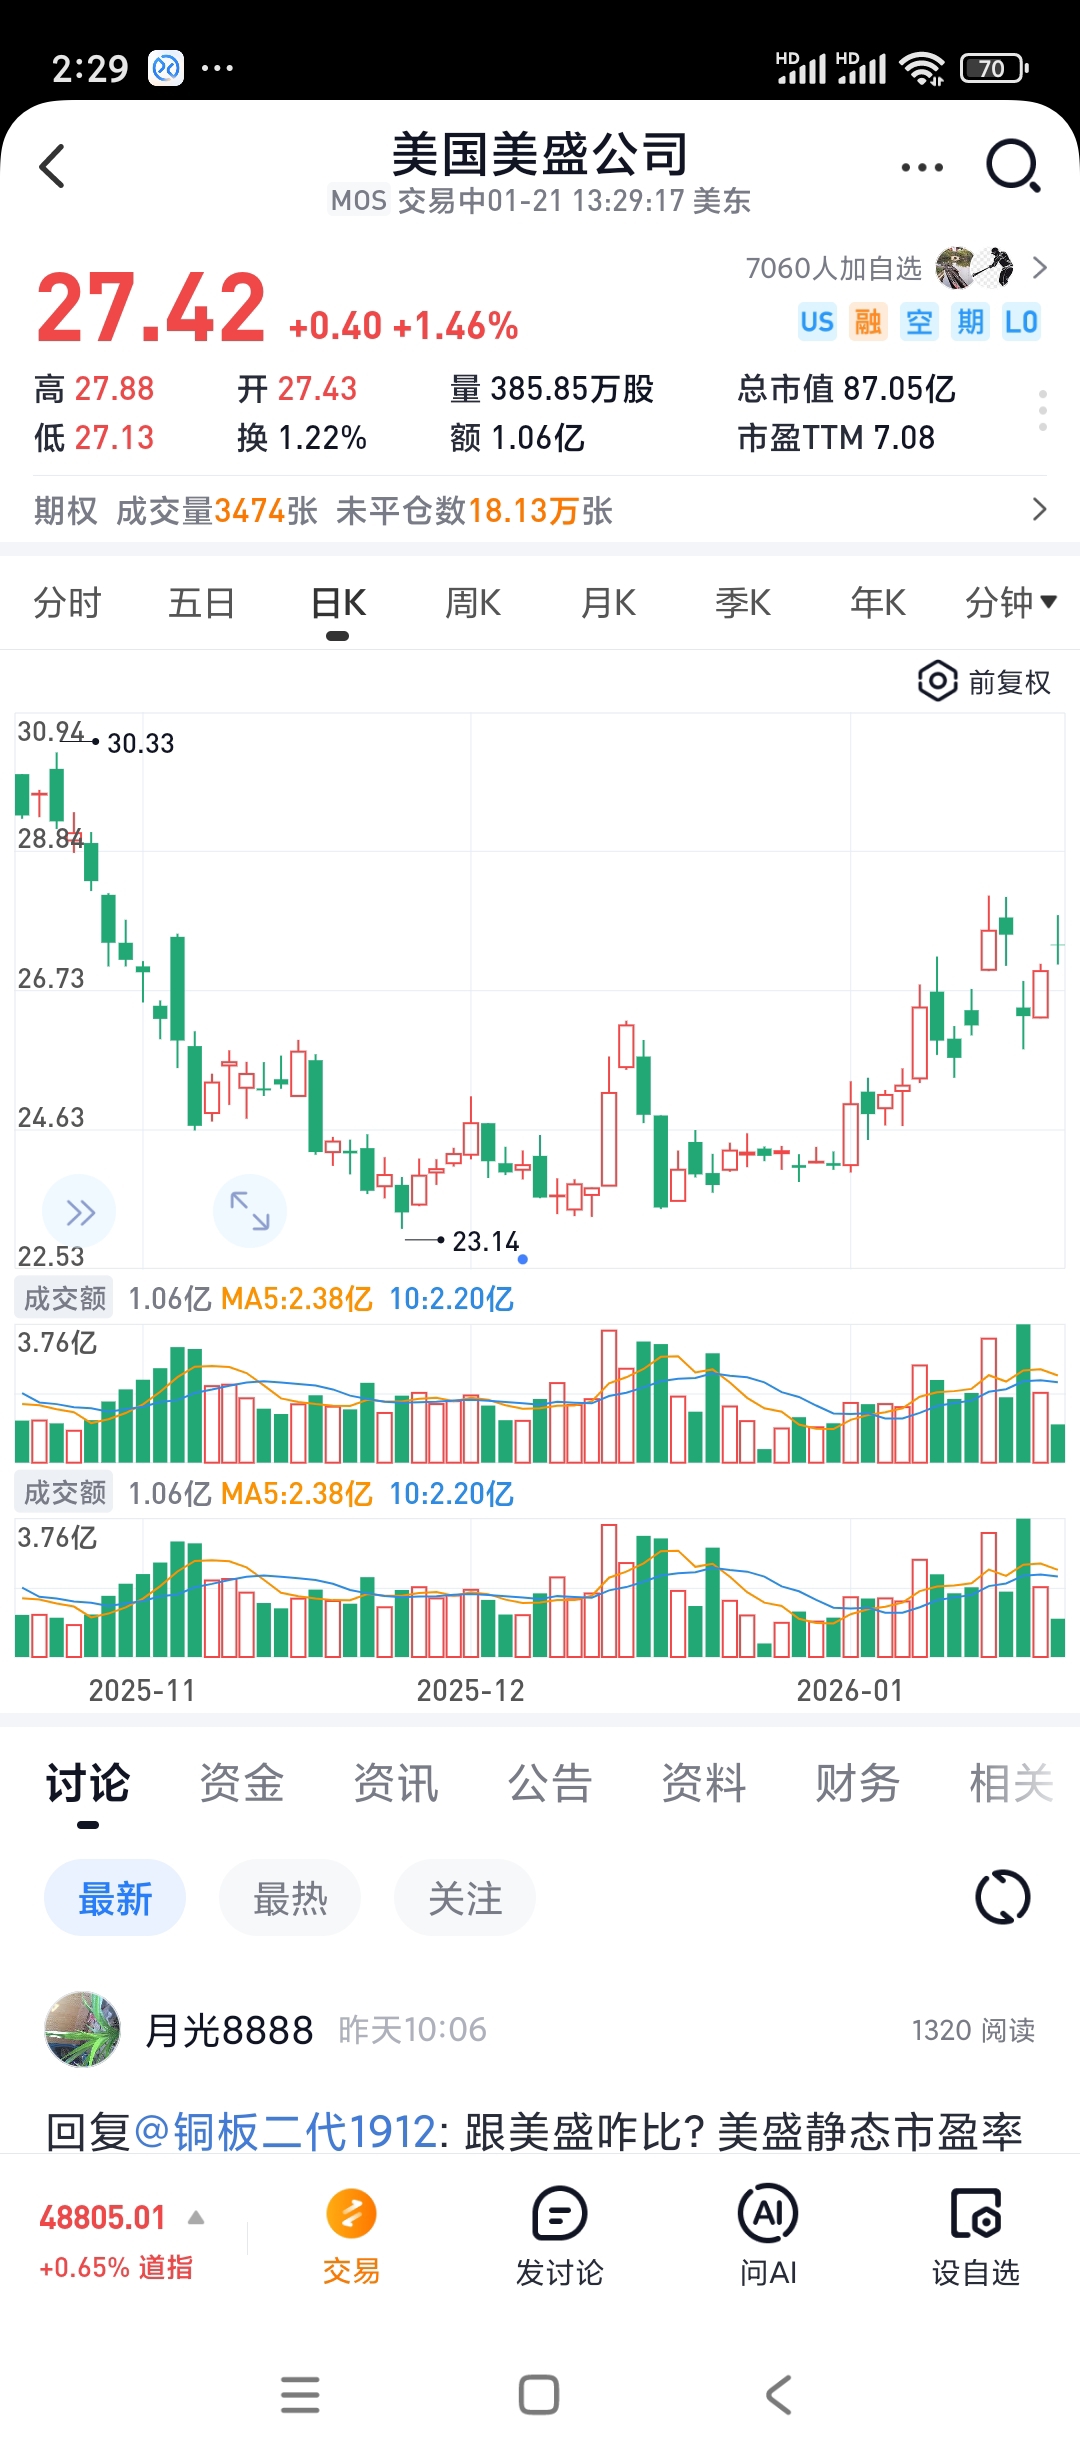Image resolution: width=1080 pixels, height=2460 pixels.
Task: Tap the L0 quote level badge
Action: click(1021, 322)
